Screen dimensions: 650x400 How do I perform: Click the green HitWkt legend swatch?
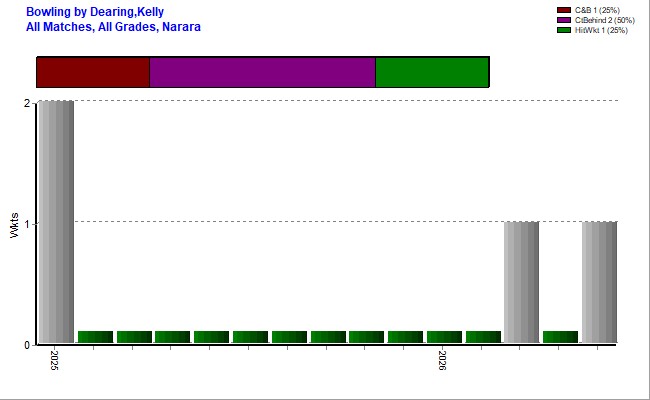(564, 30)
